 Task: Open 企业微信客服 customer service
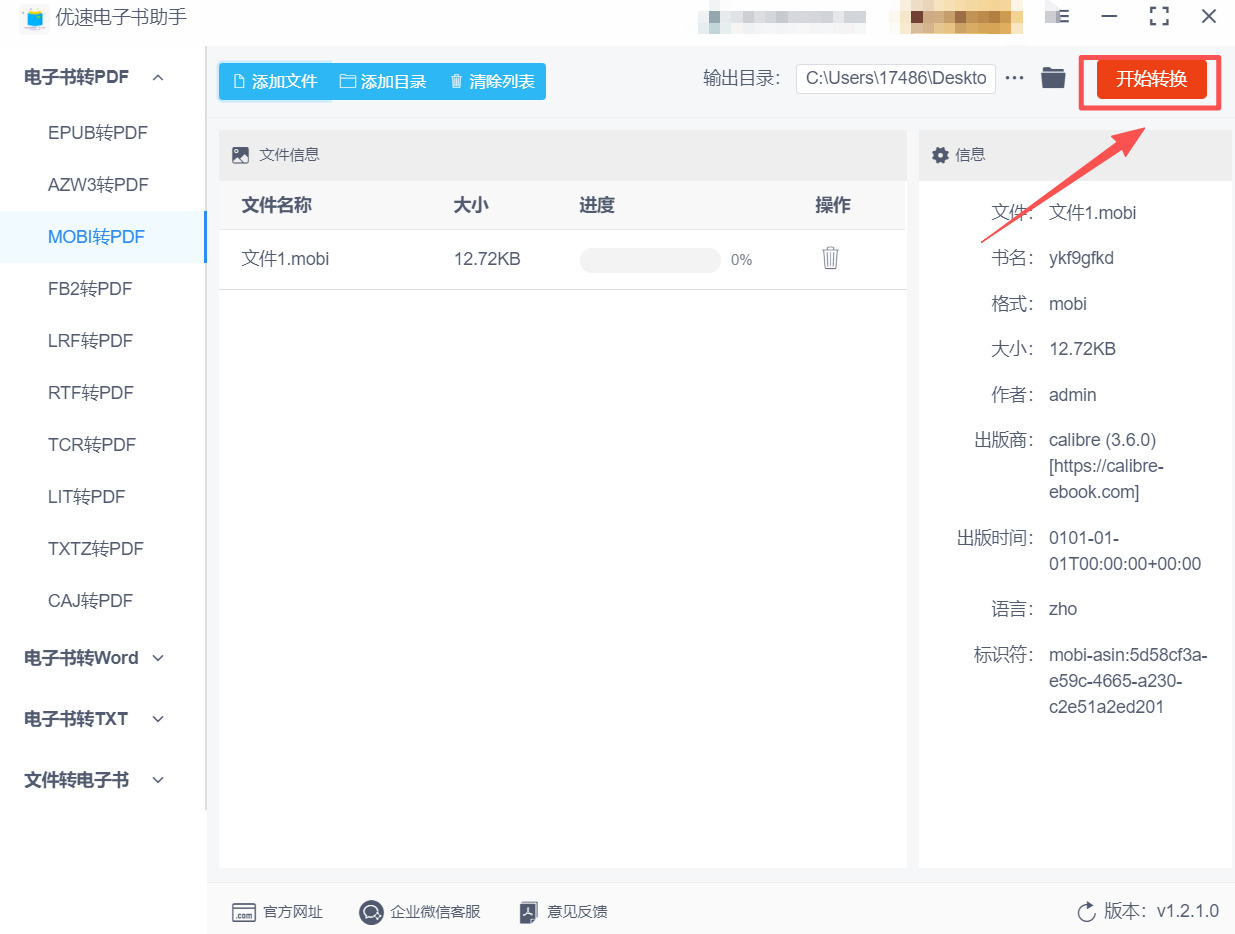(x=371, y=912)
